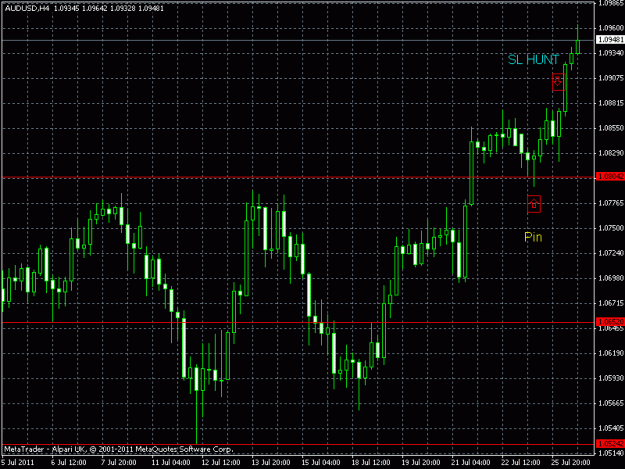Click price axis label 1.07500

point(611,228)
